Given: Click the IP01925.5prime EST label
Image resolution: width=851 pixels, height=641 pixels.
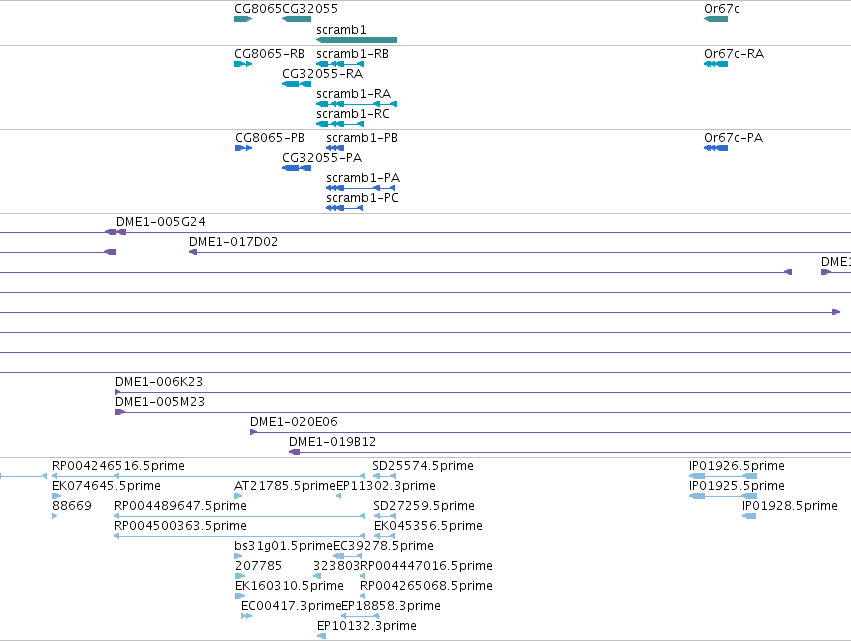Looking at the screenshot, I should 736,486.
